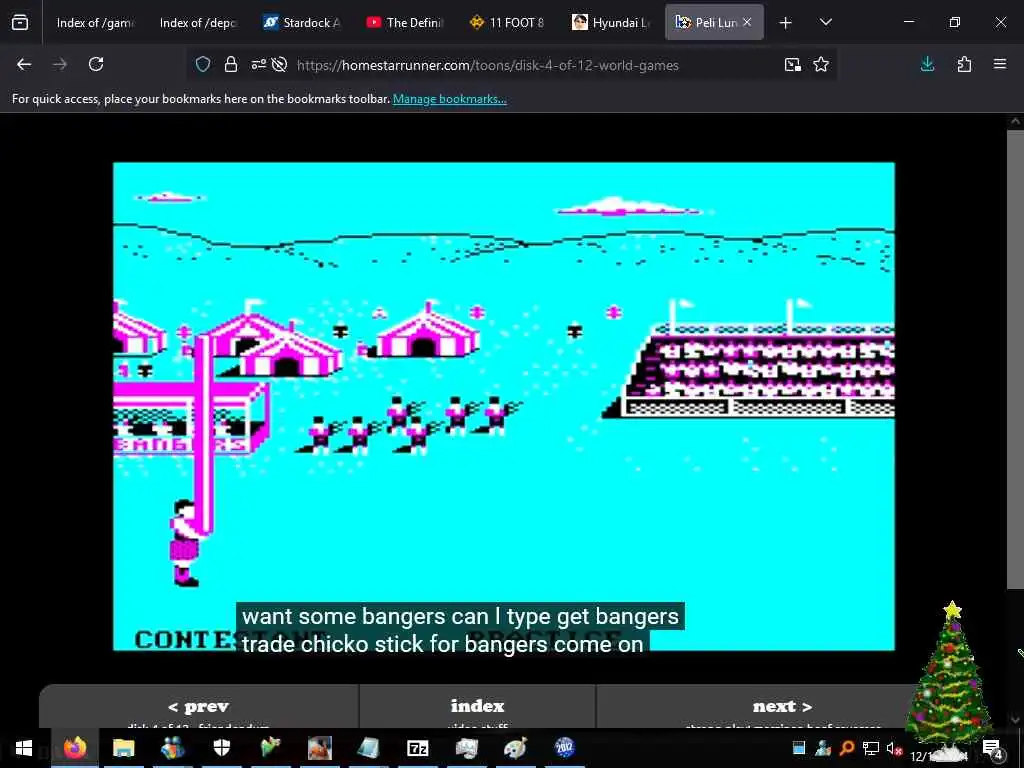Open the Firefox tab overview icon
The image size is (1024, 768).
(20, 22)
